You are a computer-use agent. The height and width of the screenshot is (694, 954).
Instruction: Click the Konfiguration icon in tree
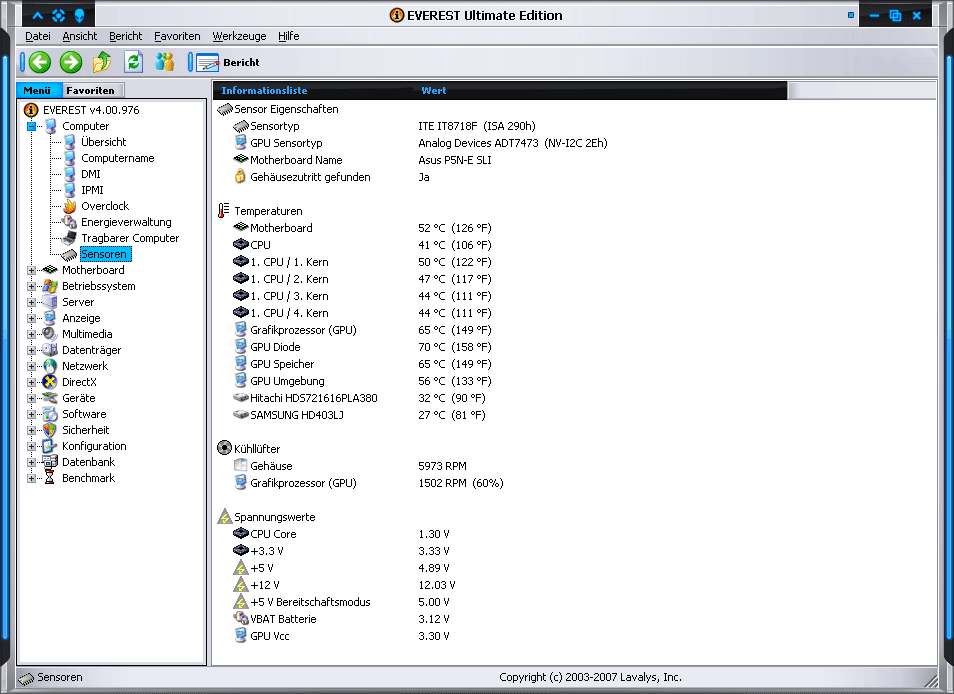50,446
